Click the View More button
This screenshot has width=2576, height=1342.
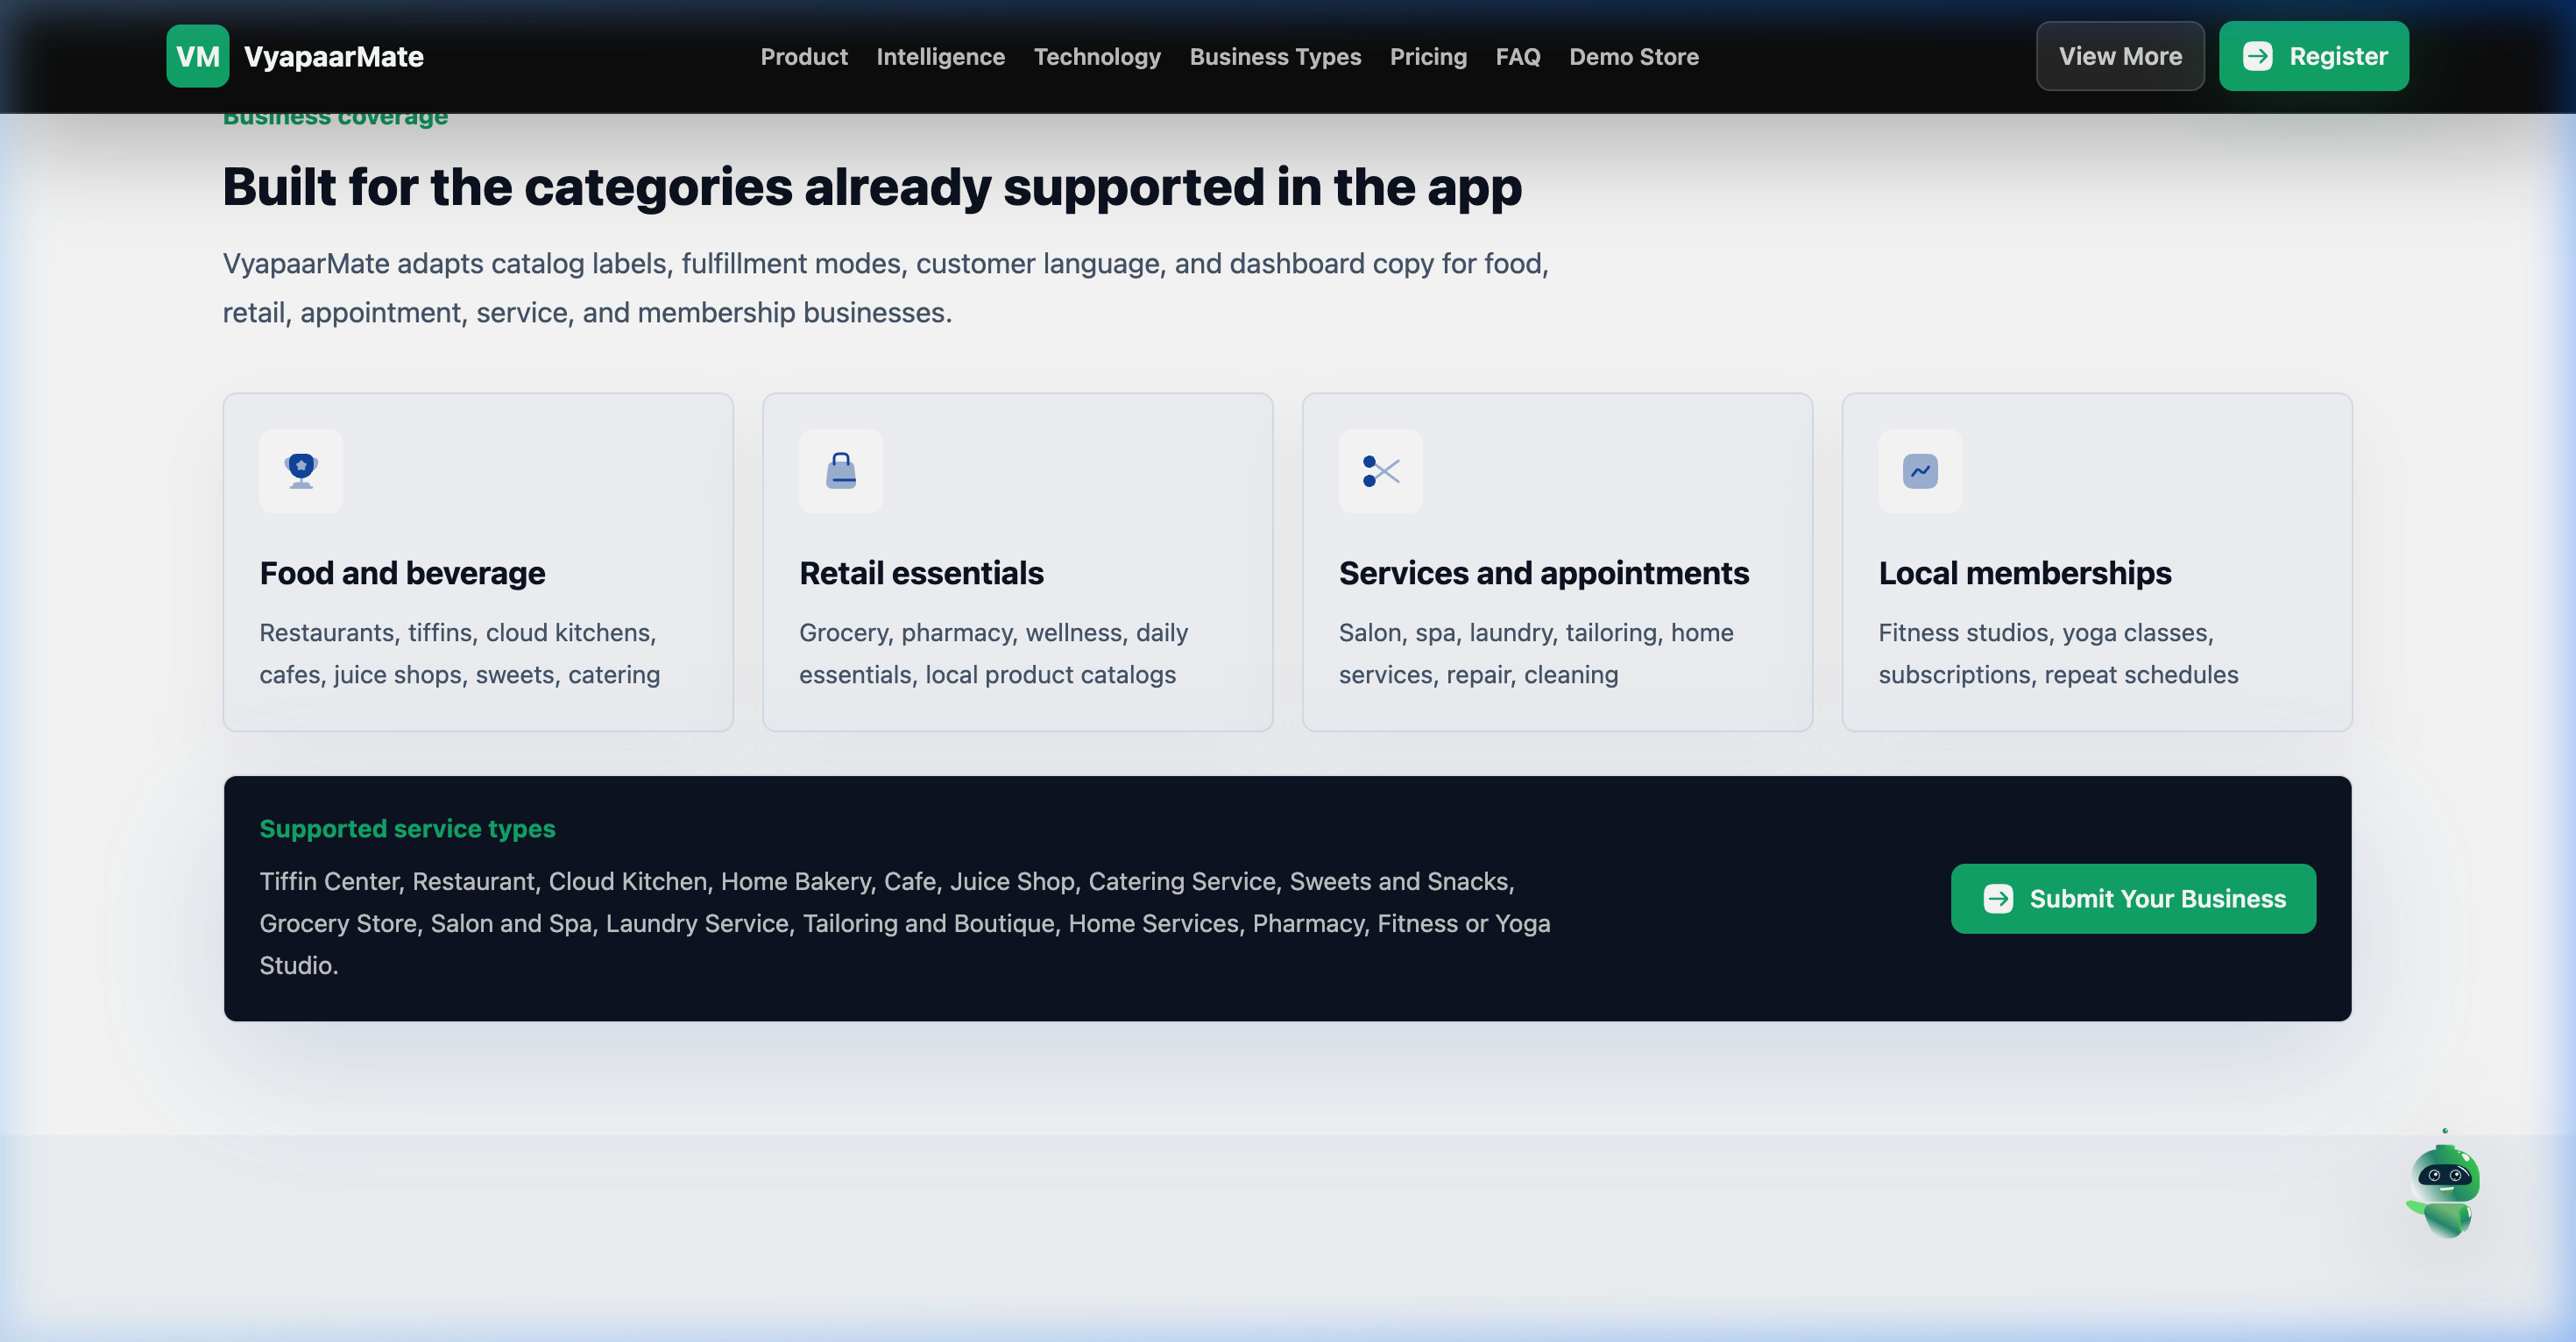[2120, 56]
